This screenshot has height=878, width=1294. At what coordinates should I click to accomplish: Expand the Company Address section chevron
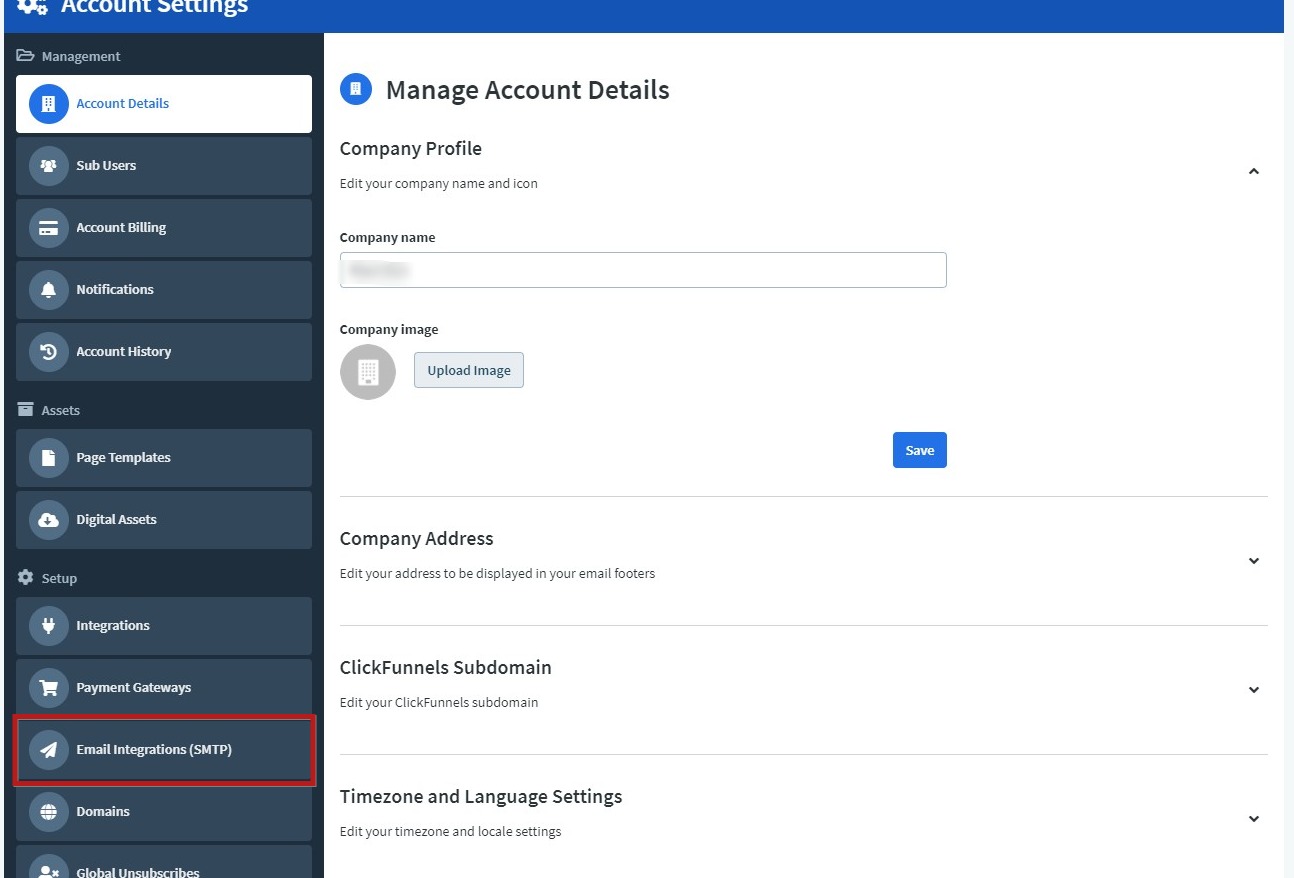(1254, 561)
